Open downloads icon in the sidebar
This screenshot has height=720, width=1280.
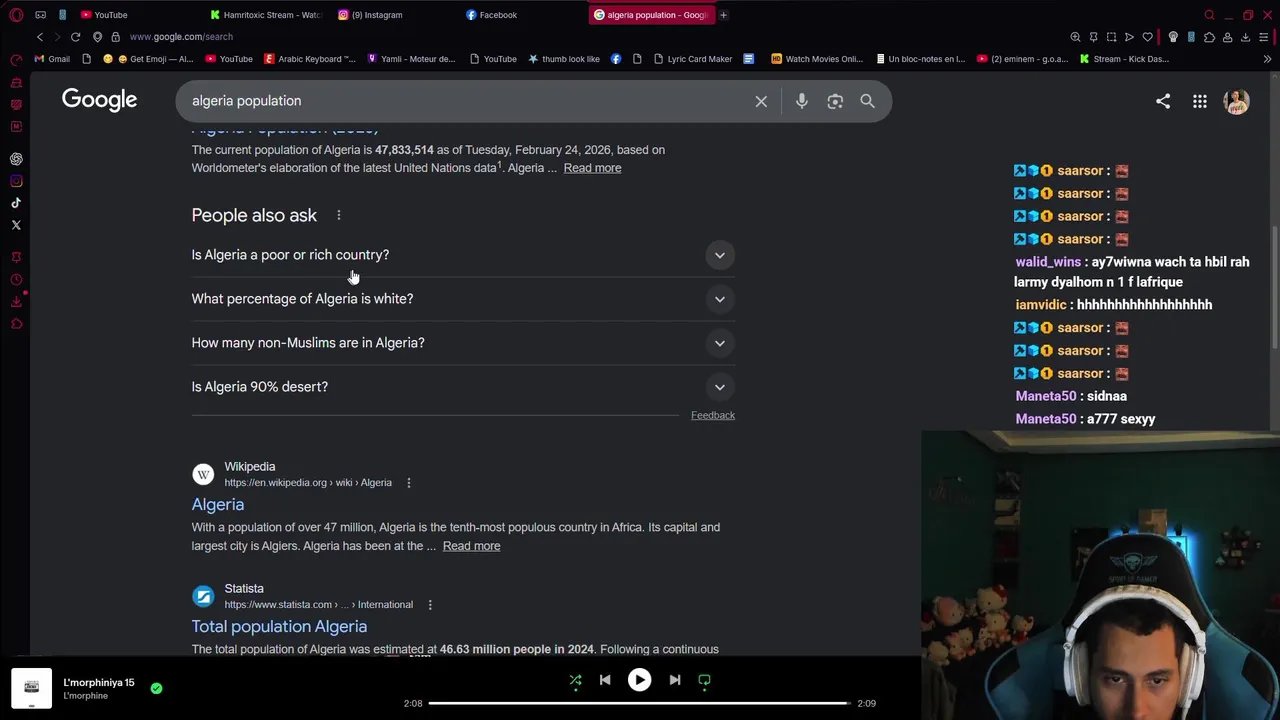coord(16,301)
